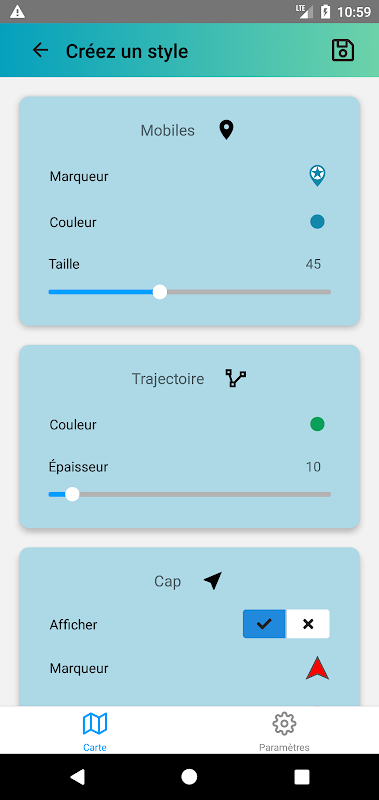
Task: Tap the Mobiles location pin icon
Action: (226, 130)
